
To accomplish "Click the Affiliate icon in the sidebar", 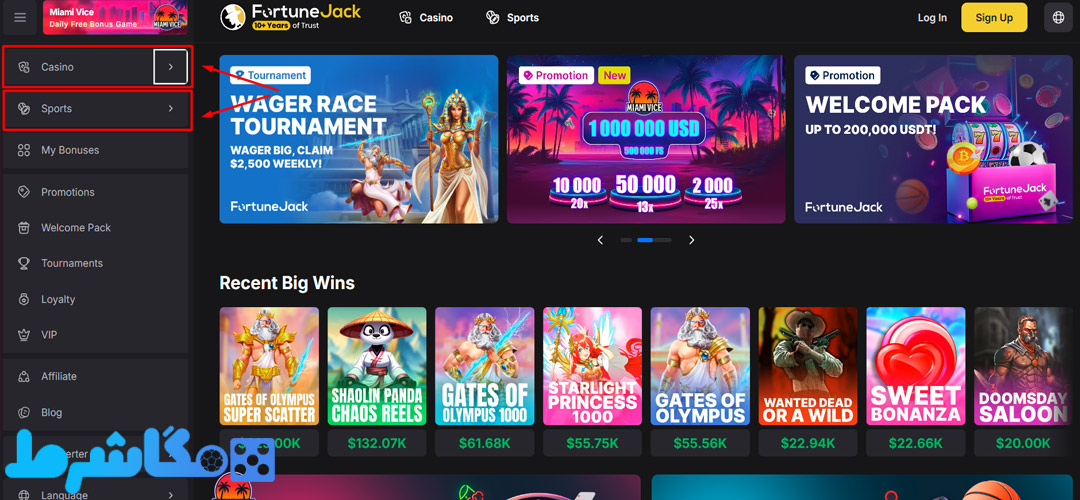I will tap(24, 377).
